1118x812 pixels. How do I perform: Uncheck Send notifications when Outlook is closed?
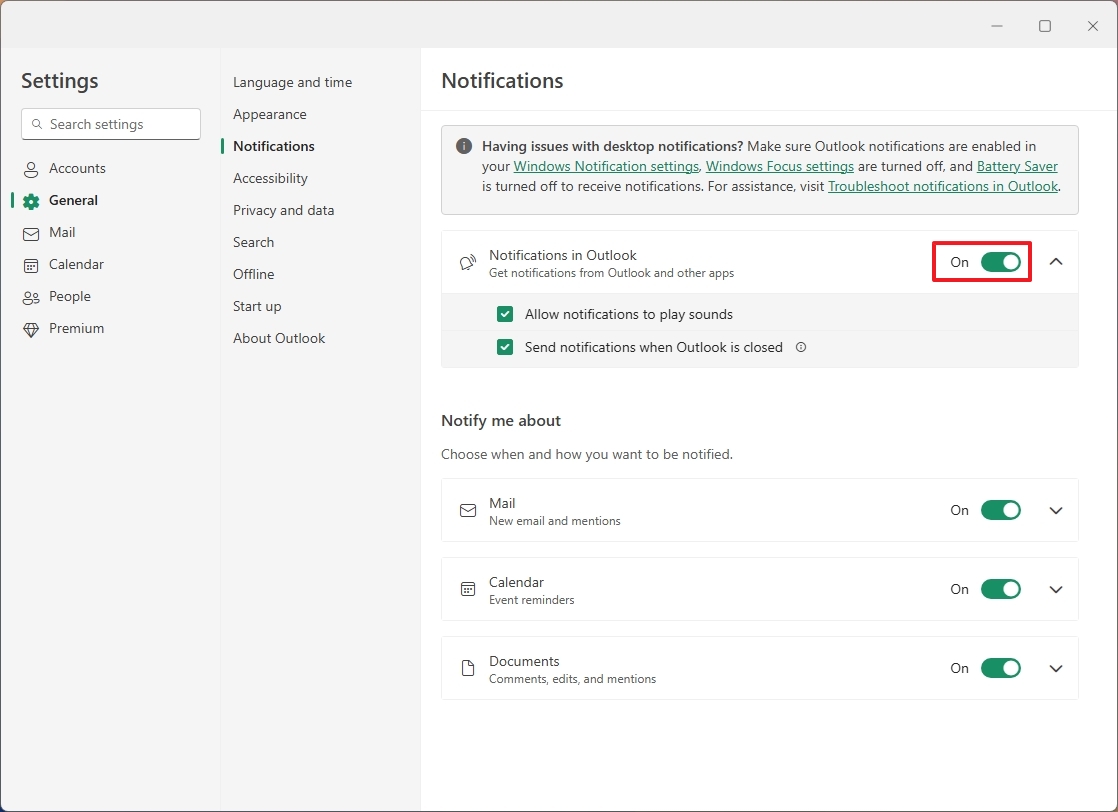tap(505, 346)
